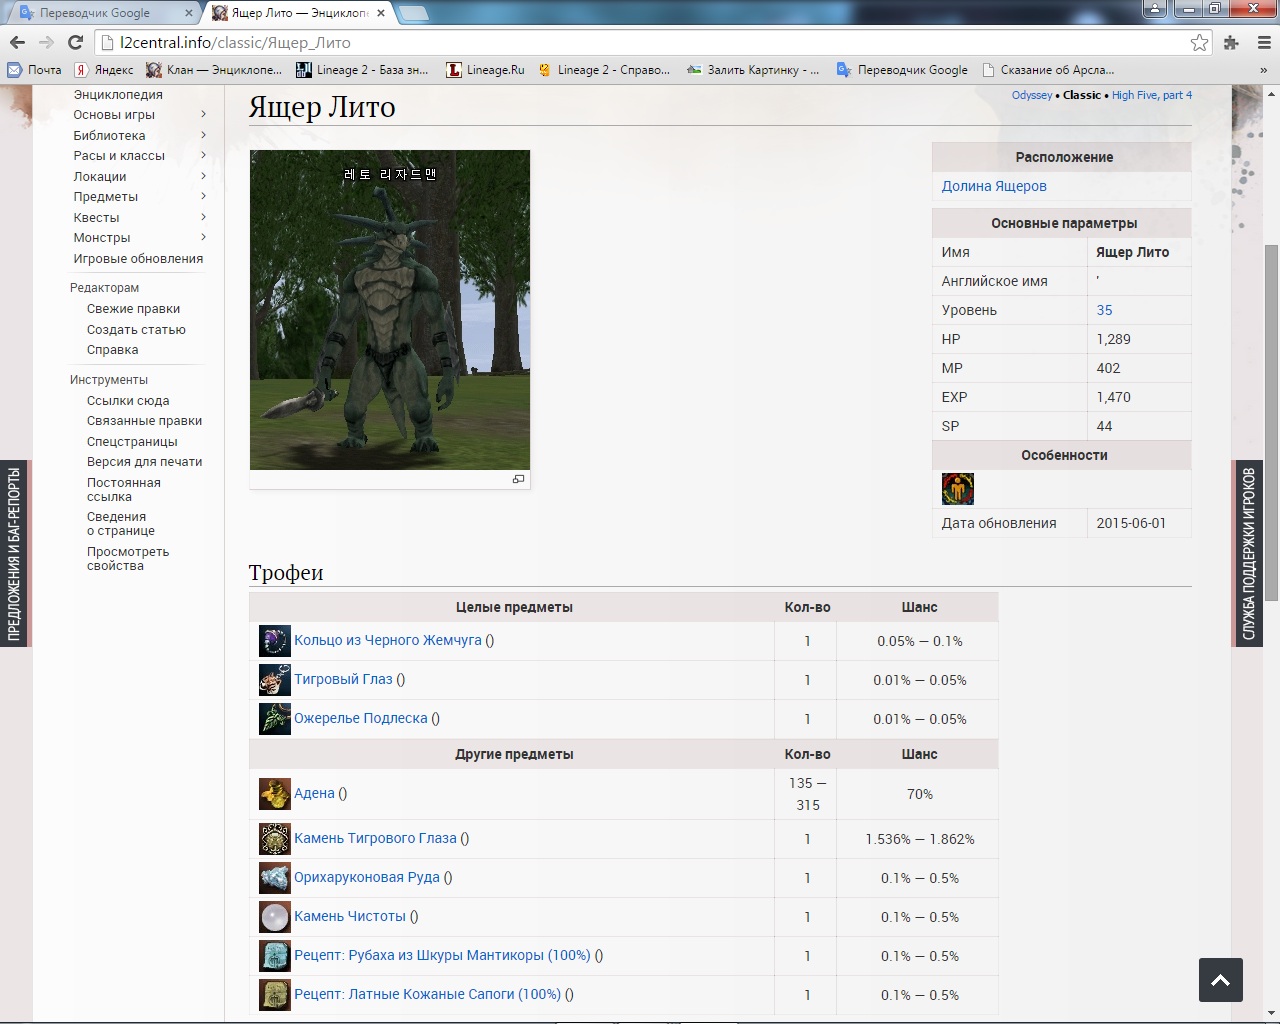Switch to the Переводчик Google tab
This screenshot has width=1280, height=1024.
click(x=105, y=13)
